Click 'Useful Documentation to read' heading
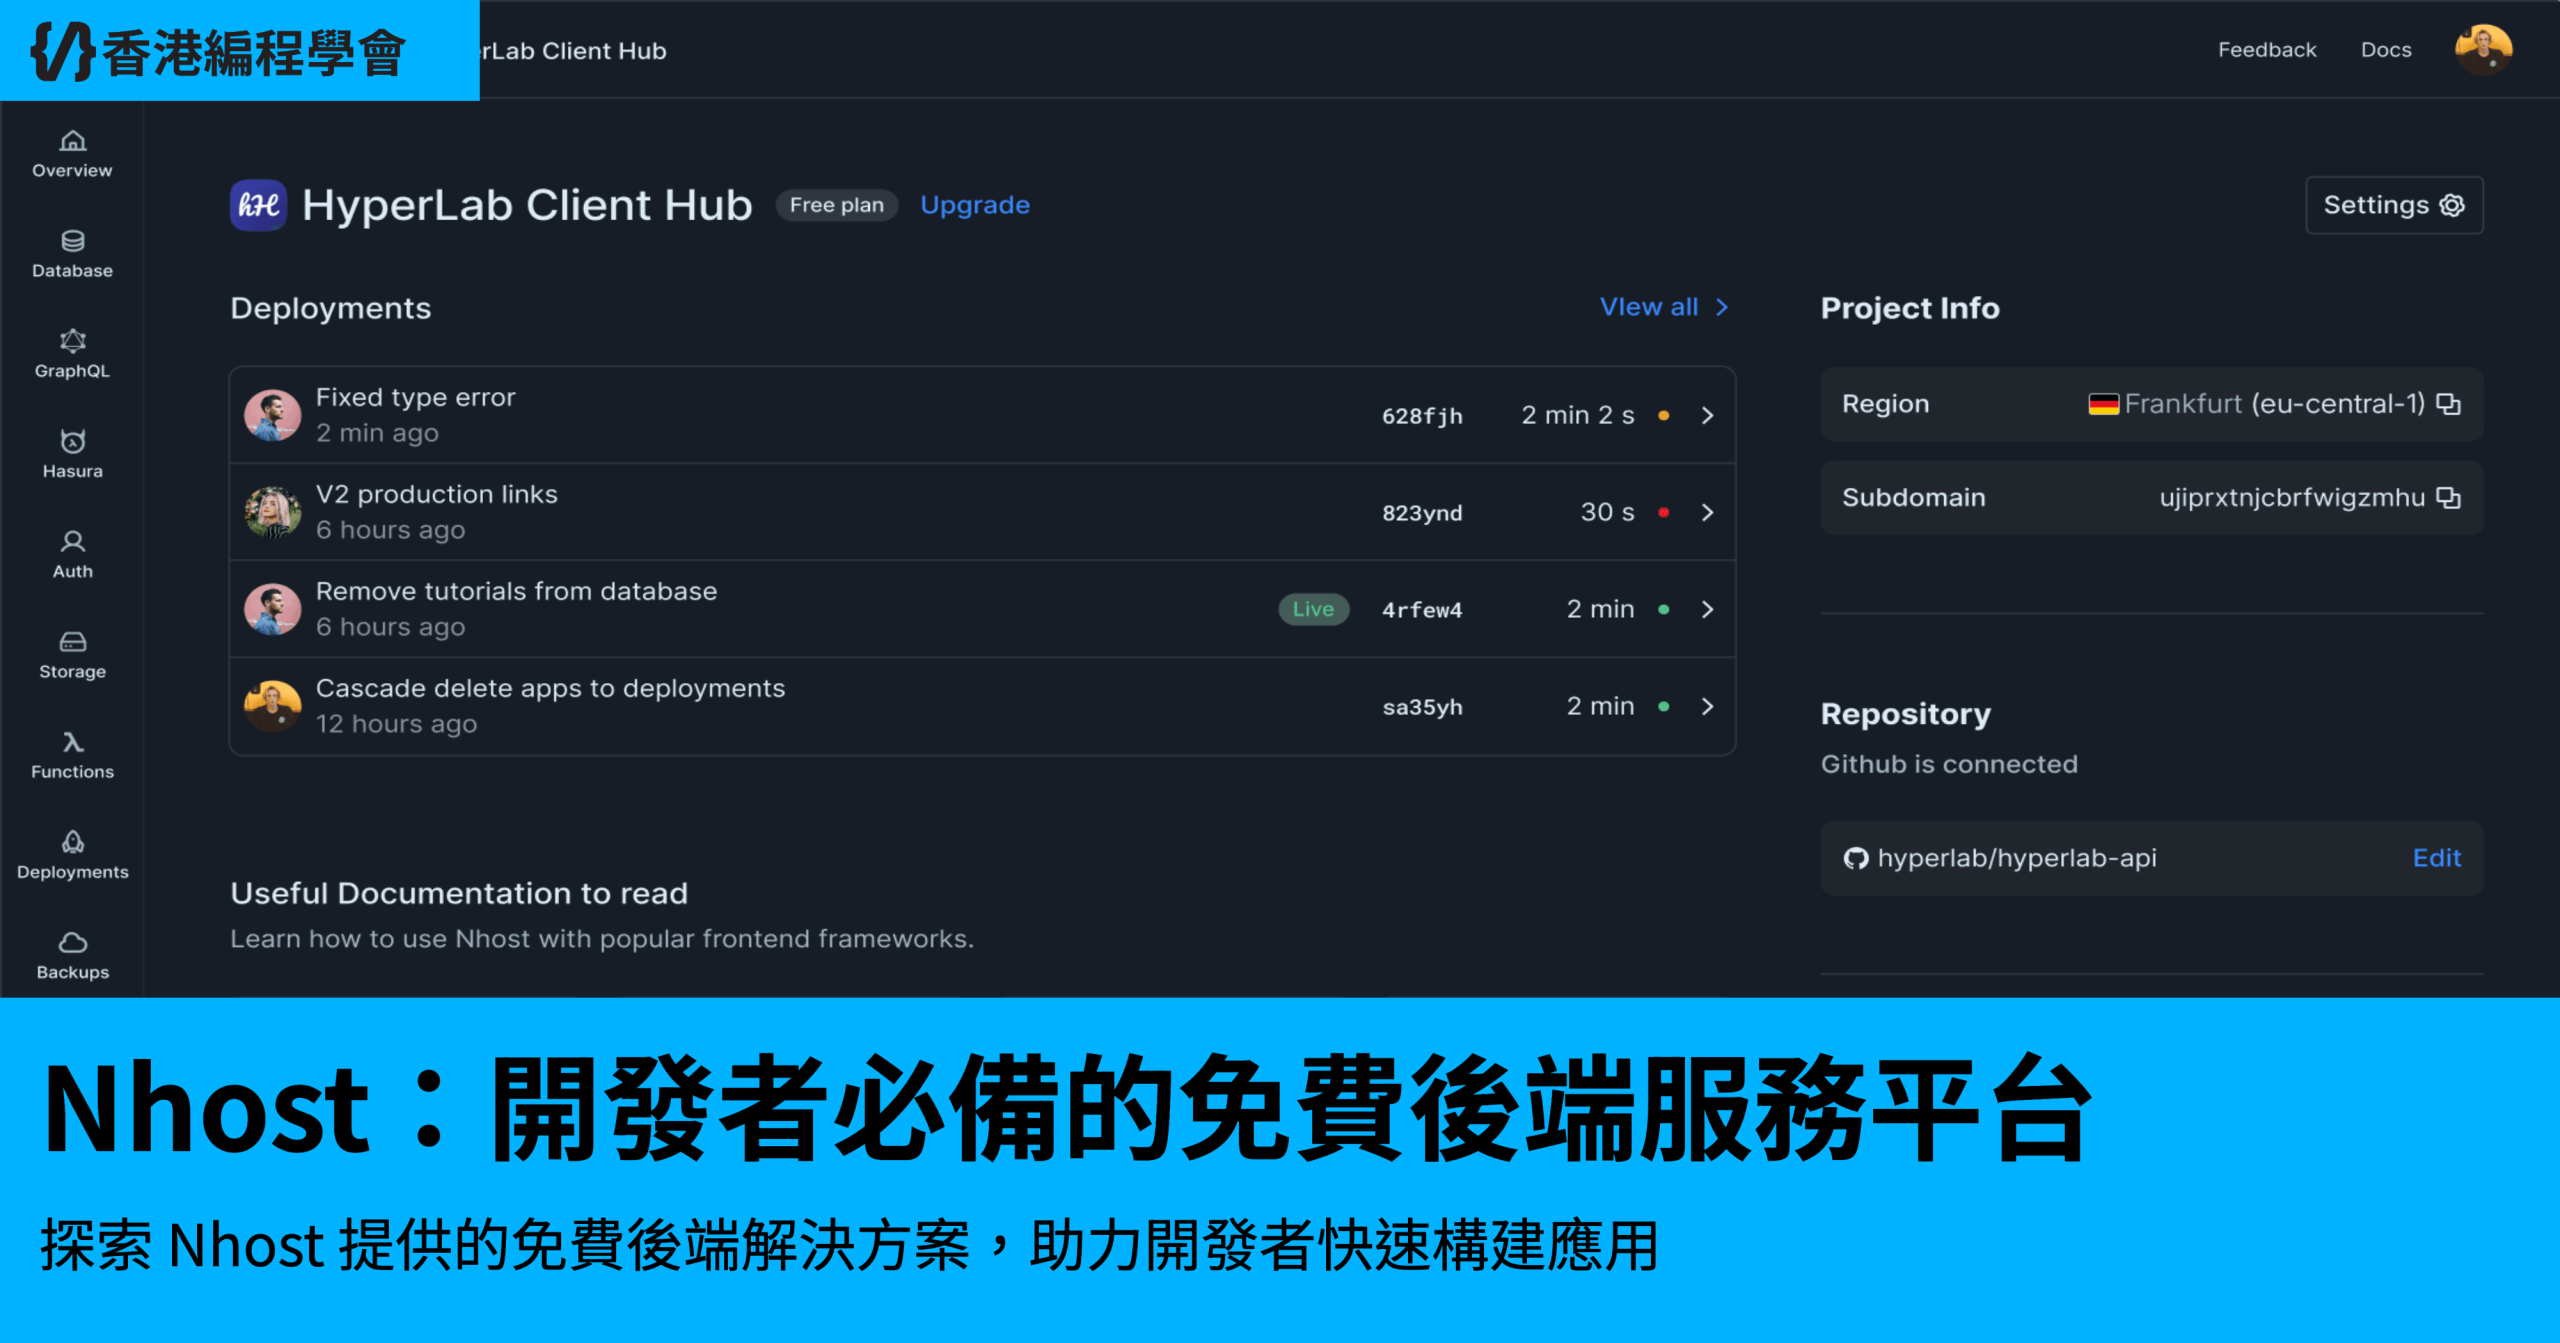Viewport: 2560px width, 1343px height. (x=459, y=893)
